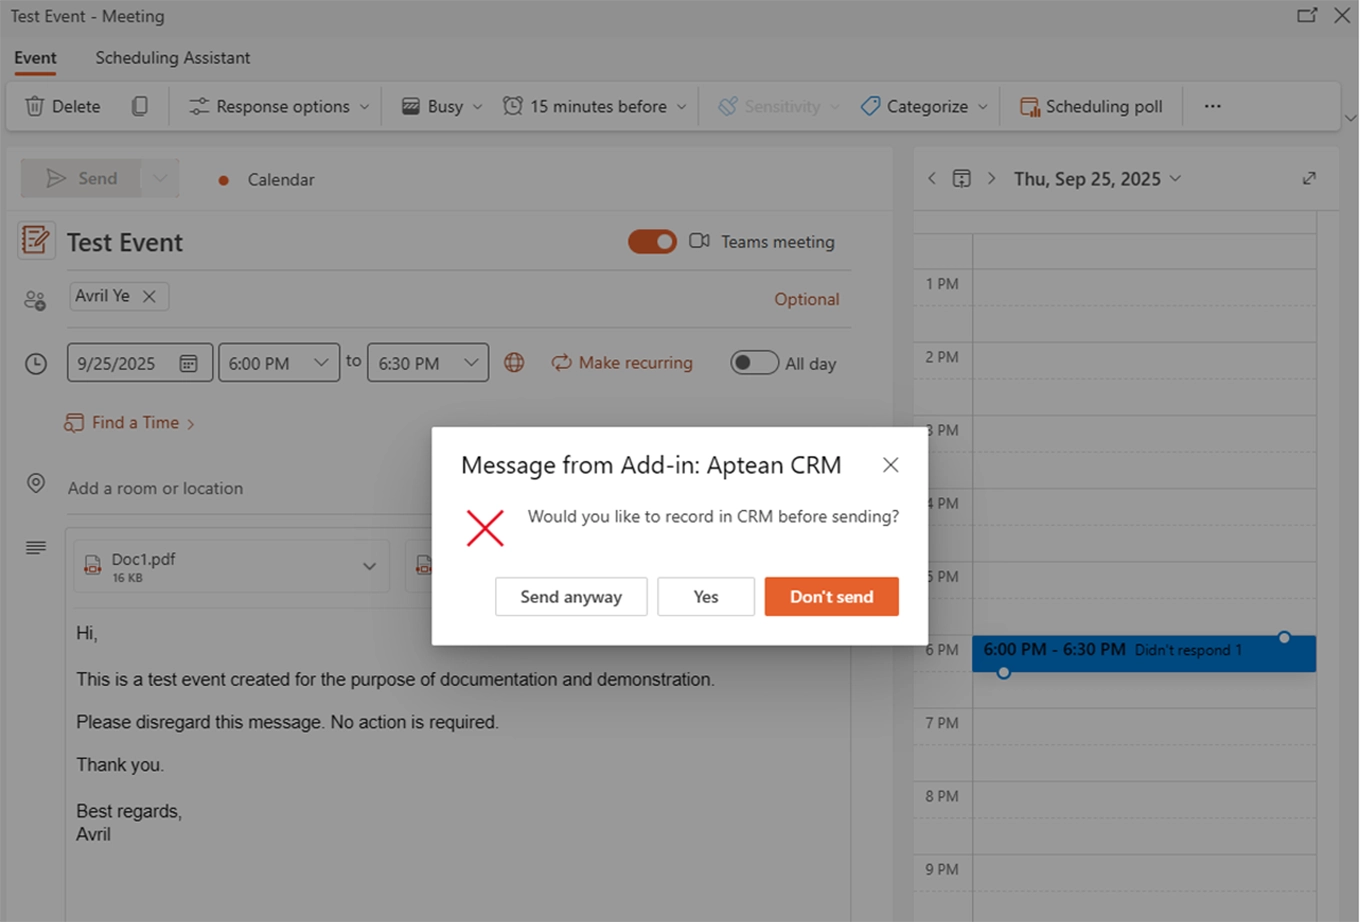Screen dimensions: 1360x922
Task: Click the copy event icon beside Delete
Action: click(x=140, y=105)
